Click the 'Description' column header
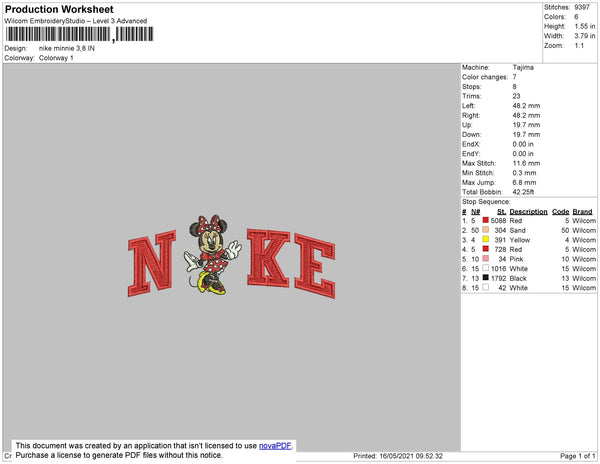This screenshot has width=600, height=464. pyautogui.click(x=528, y=212)
